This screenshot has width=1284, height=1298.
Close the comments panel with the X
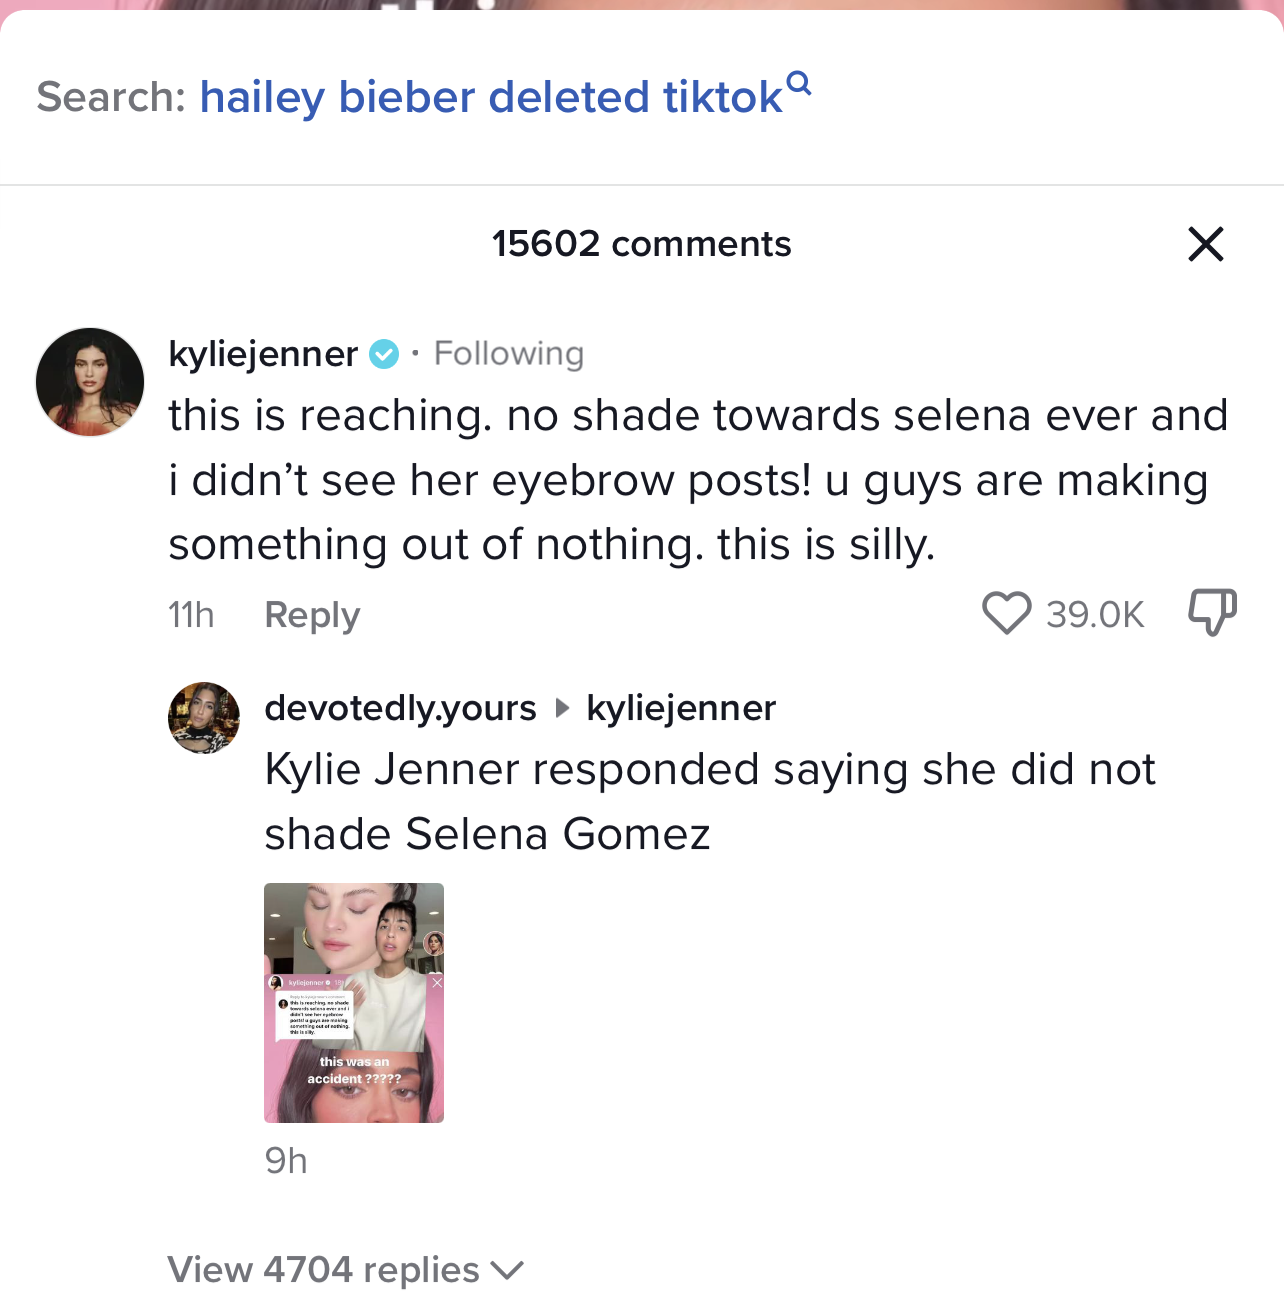point(1205,244)
